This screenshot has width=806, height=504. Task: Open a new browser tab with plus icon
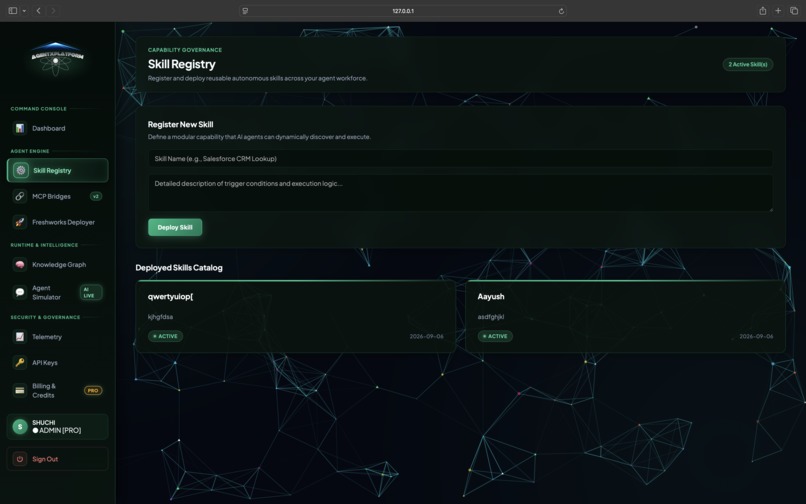[778, 10]
